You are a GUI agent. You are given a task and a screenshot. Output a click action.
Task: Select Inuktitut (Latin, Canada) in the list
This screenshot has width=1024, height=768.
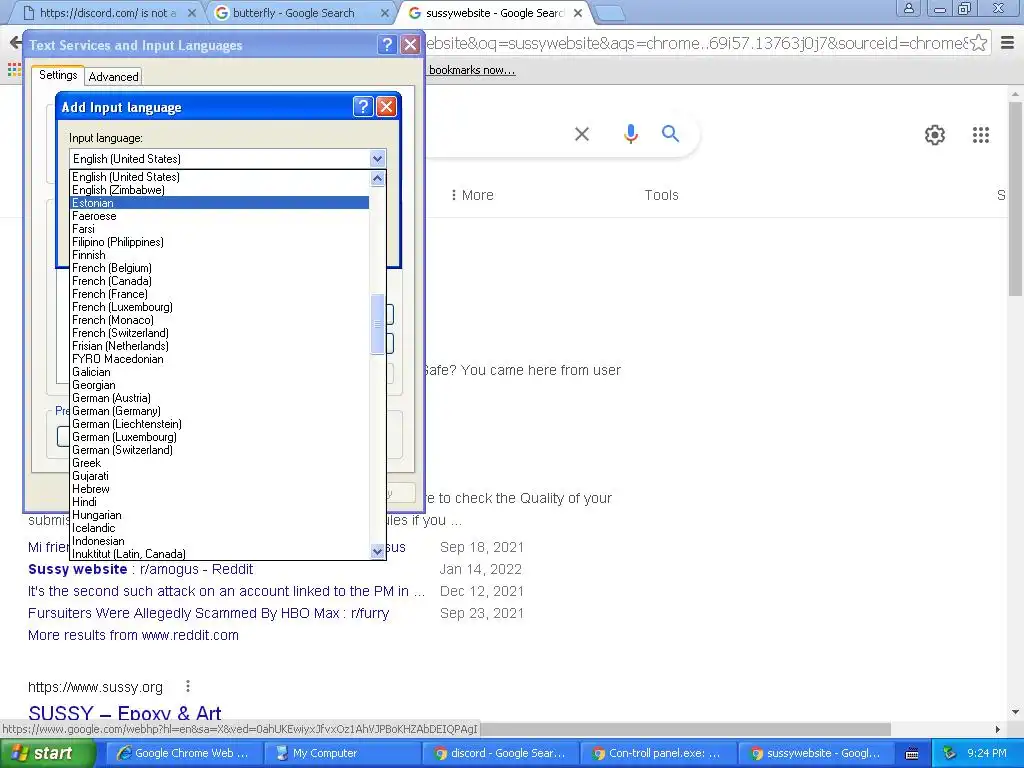click(219, 554)
